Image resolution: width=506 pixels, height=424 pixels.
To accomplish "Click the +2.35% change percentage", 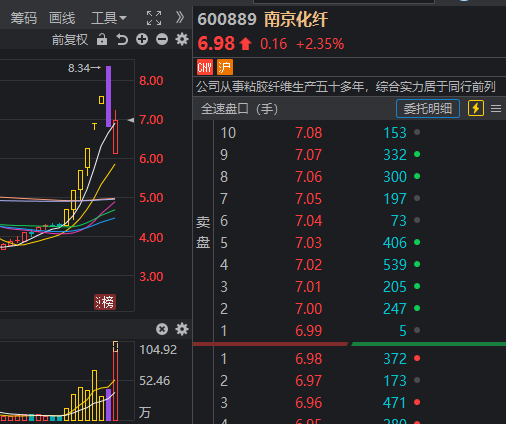I will pos(320,44).
